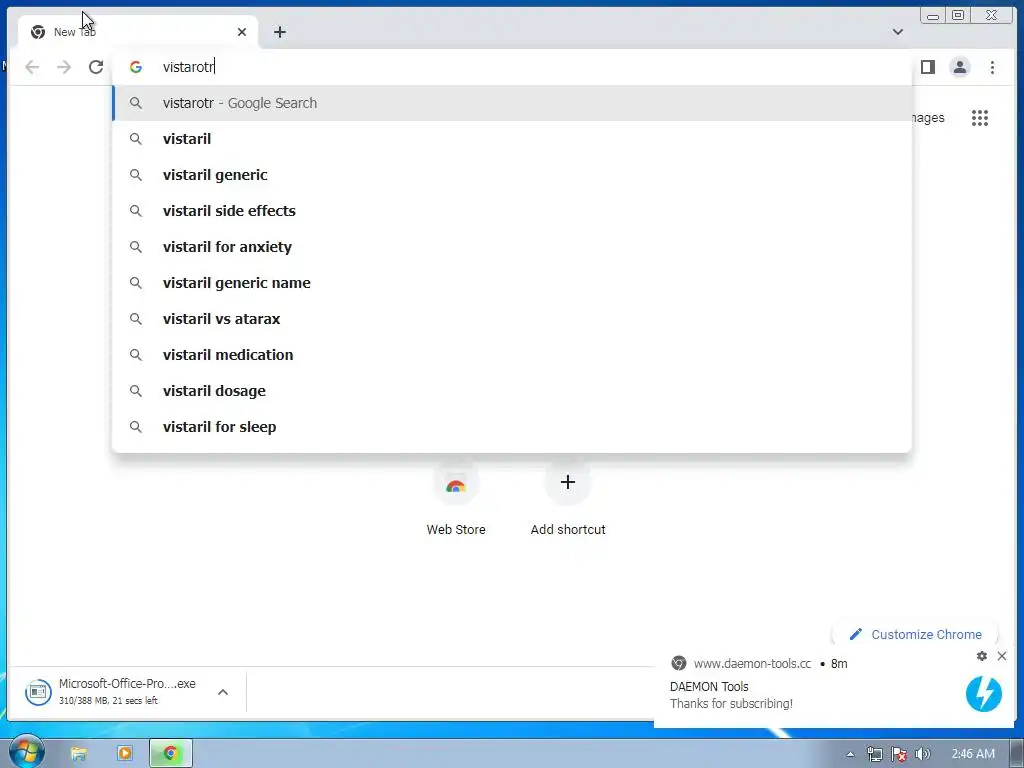The width and height of the screenshot is (1024, 768).
Task: Click the network tray icon
Action: click(874, 754)
